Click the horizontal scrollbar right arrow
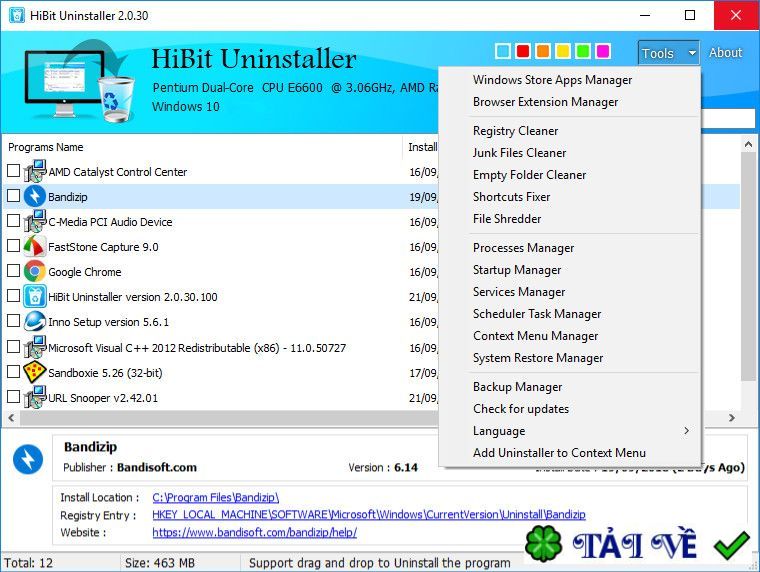 pyautogui.click(x=732, y=417)
